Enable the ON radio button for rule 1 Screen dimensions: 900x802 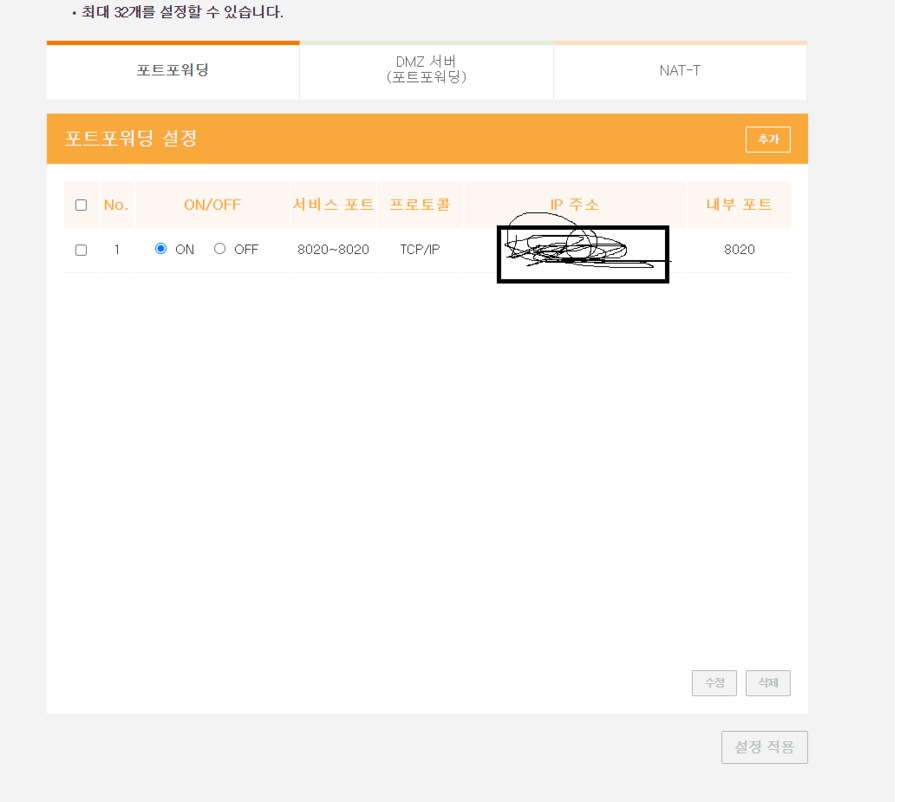[x=160, y=249]
